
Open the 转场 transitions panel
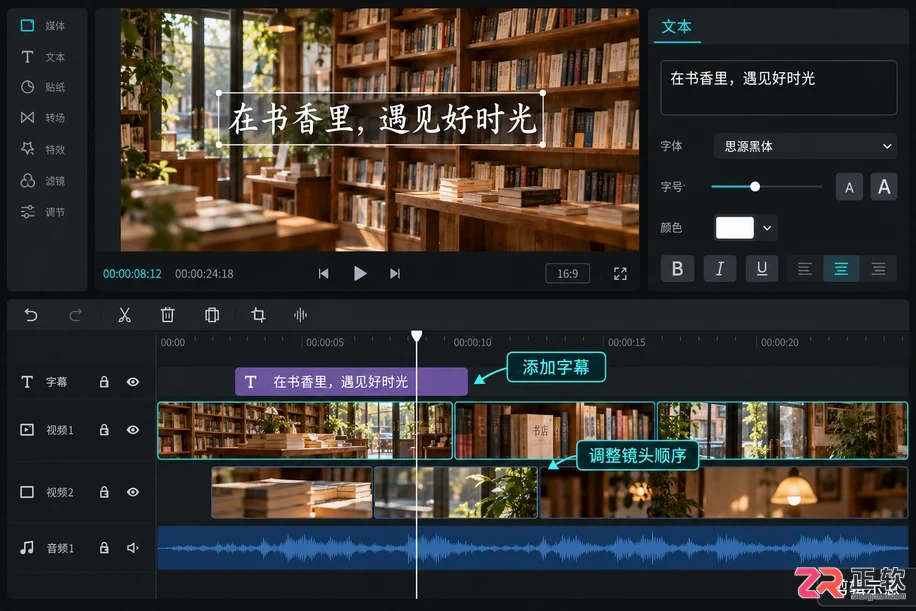pos(42,117)
